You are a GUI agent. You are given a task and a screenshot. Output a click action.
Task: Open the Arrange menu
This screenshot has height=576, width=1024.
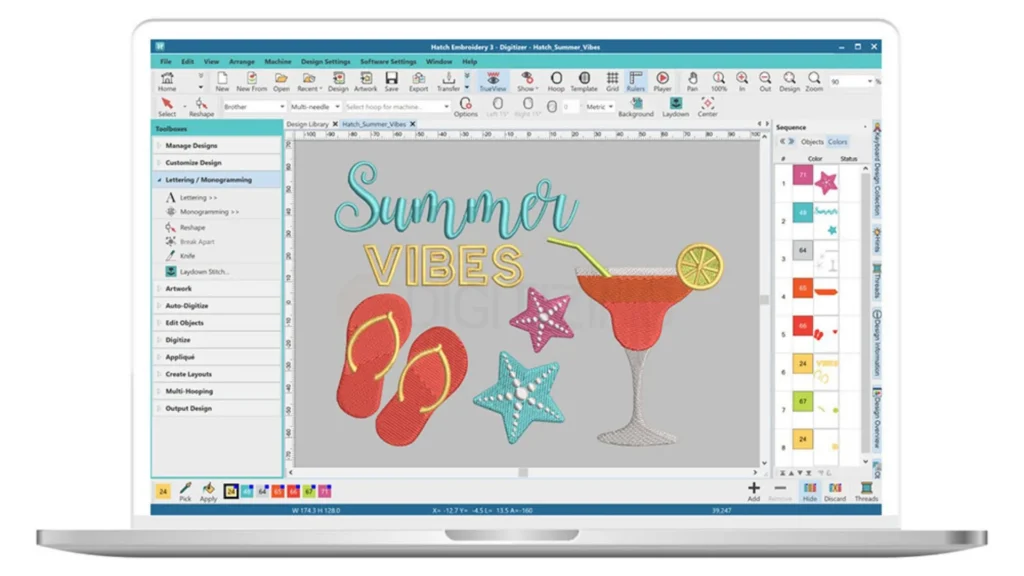pos(242,61)
